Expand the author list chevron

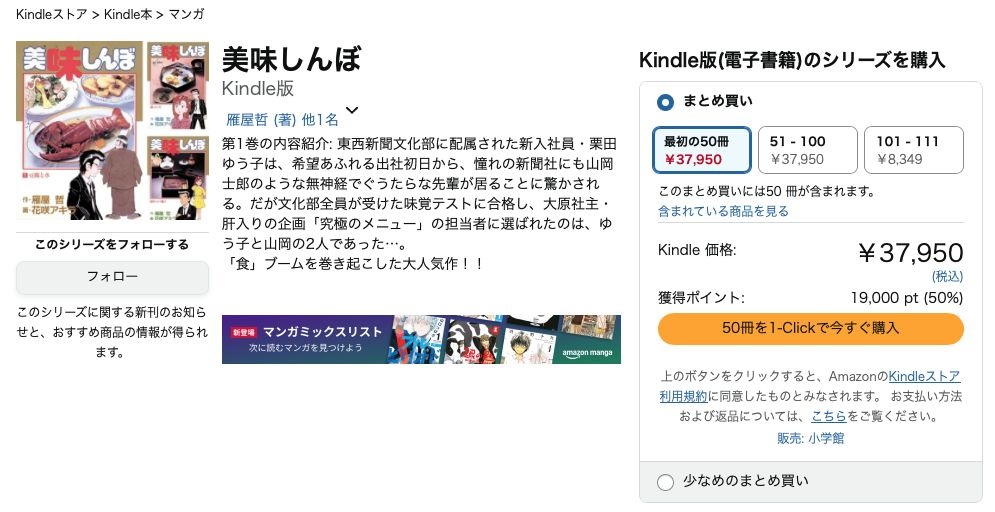(x=352, y=111)
